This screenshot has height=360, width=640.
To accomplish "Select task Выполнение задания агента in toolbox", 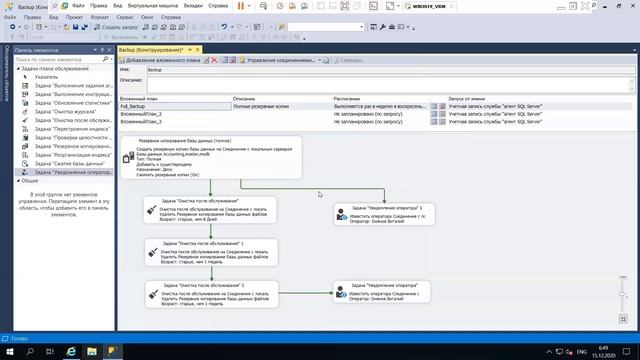I will 64,86.
